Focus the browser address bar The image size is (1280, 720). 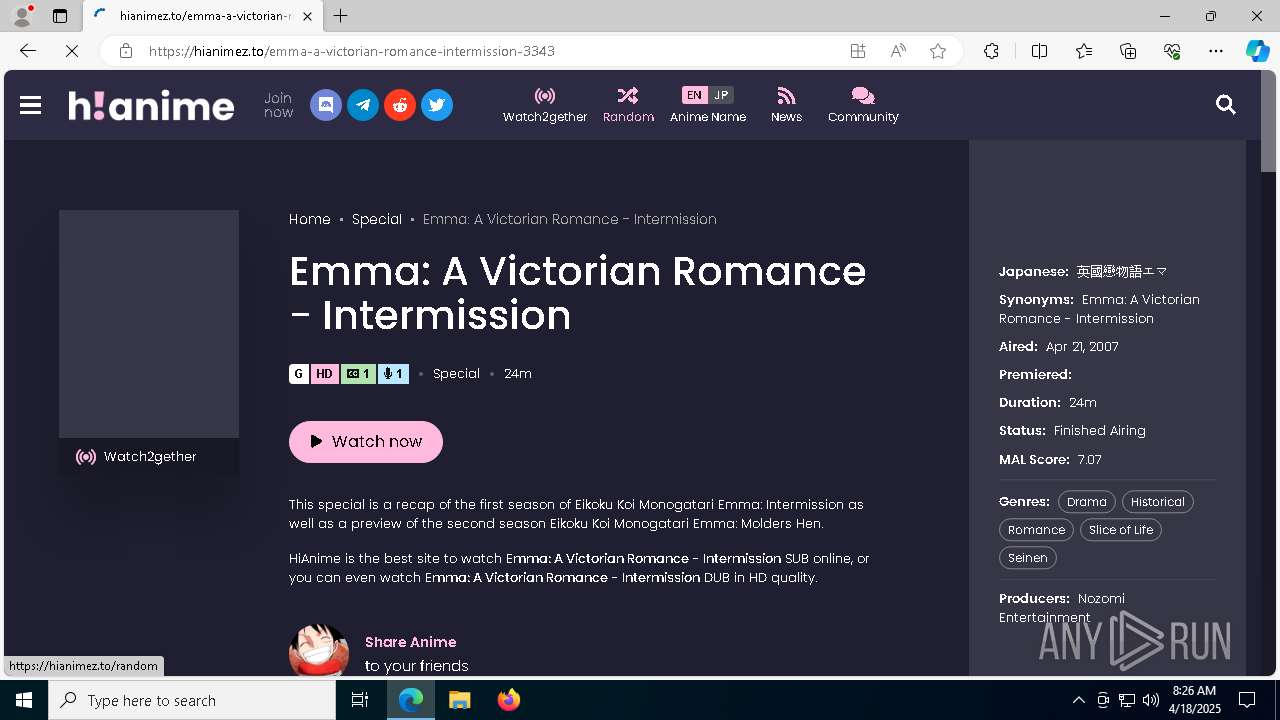click(x=490, y=51)
